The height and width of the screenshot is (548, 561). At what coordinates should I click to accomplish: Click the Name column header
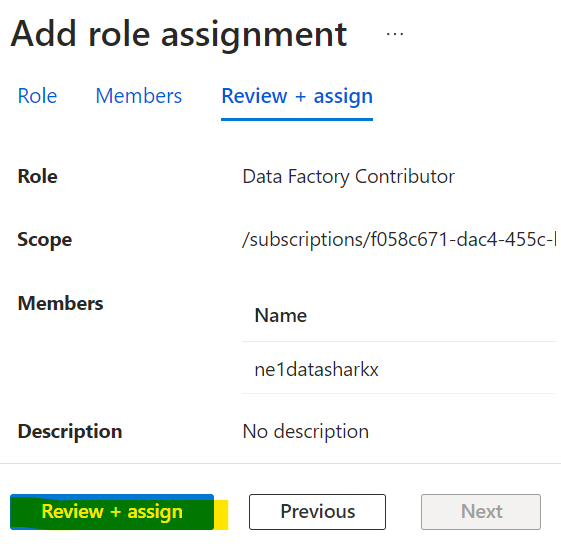coord(280,315)
